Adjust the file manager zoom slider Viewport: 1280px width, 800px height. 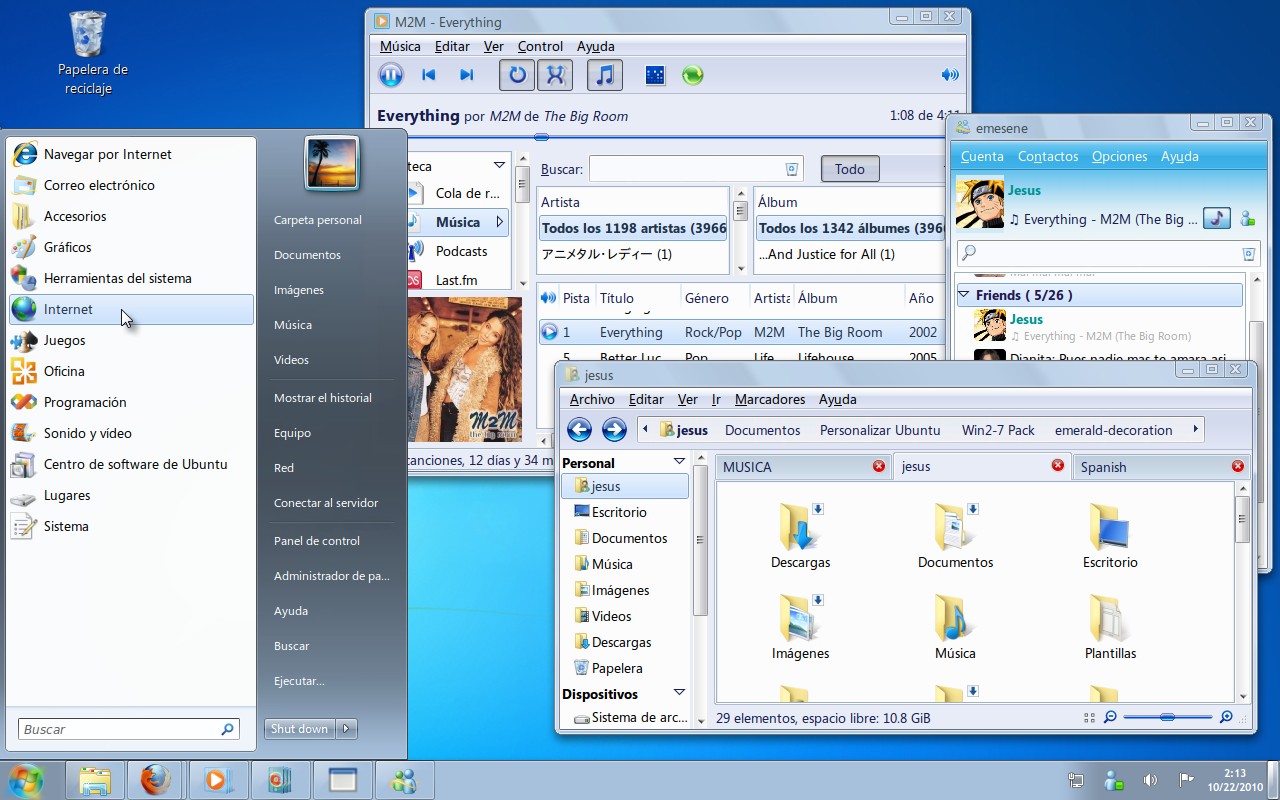tap(1168, 717)
